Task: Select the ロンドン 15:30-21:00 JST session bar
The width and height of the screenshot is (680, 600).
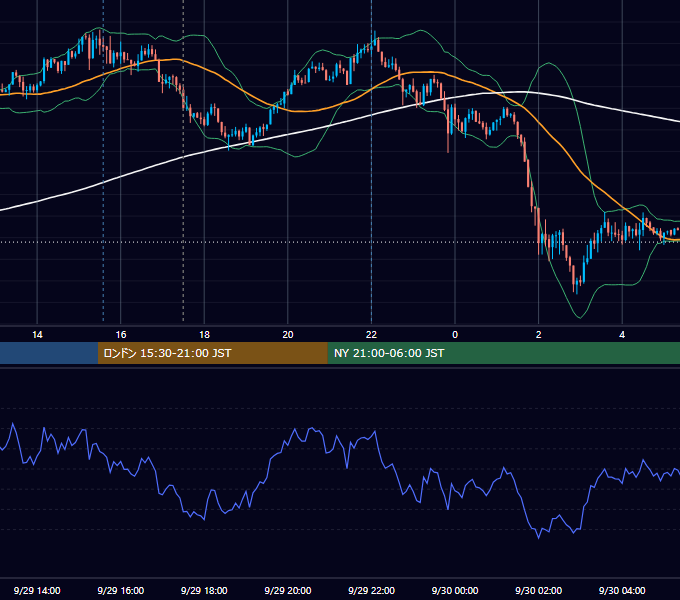Action: pos(212,353)
